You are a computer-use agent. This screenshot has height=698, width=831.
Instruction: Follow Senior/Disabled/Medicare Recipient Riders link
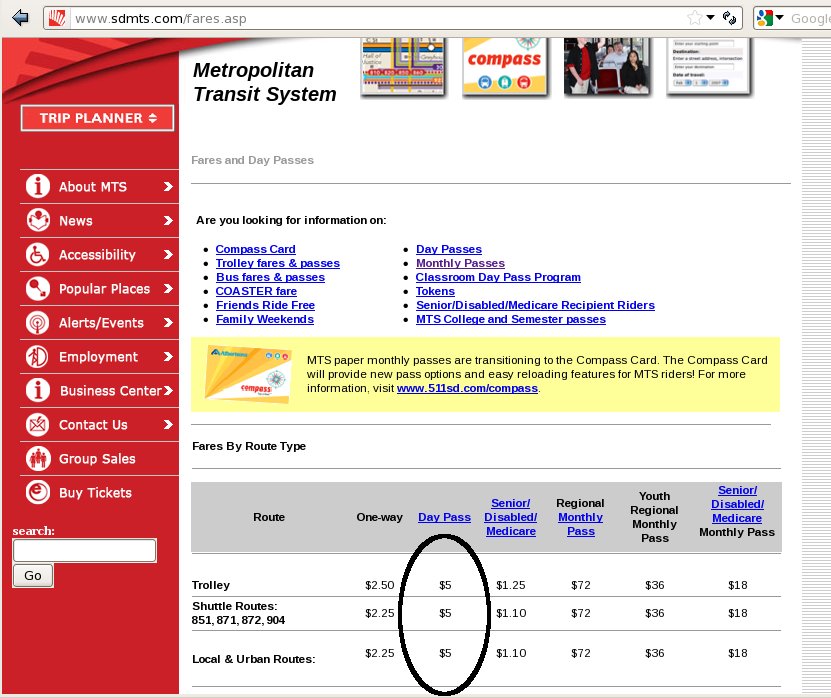(x=535, y=305)
